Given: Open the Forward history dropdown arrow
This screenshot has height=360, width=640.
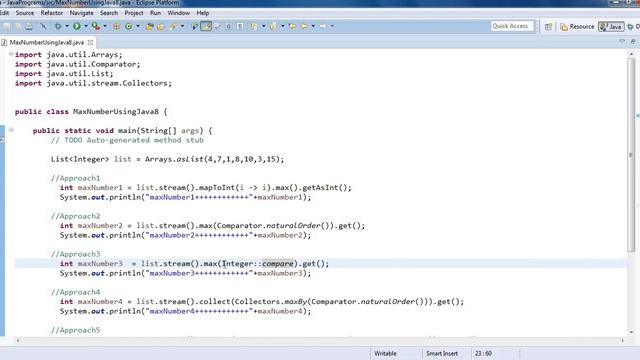Looking at the screenshot, I should pos(332,26).
